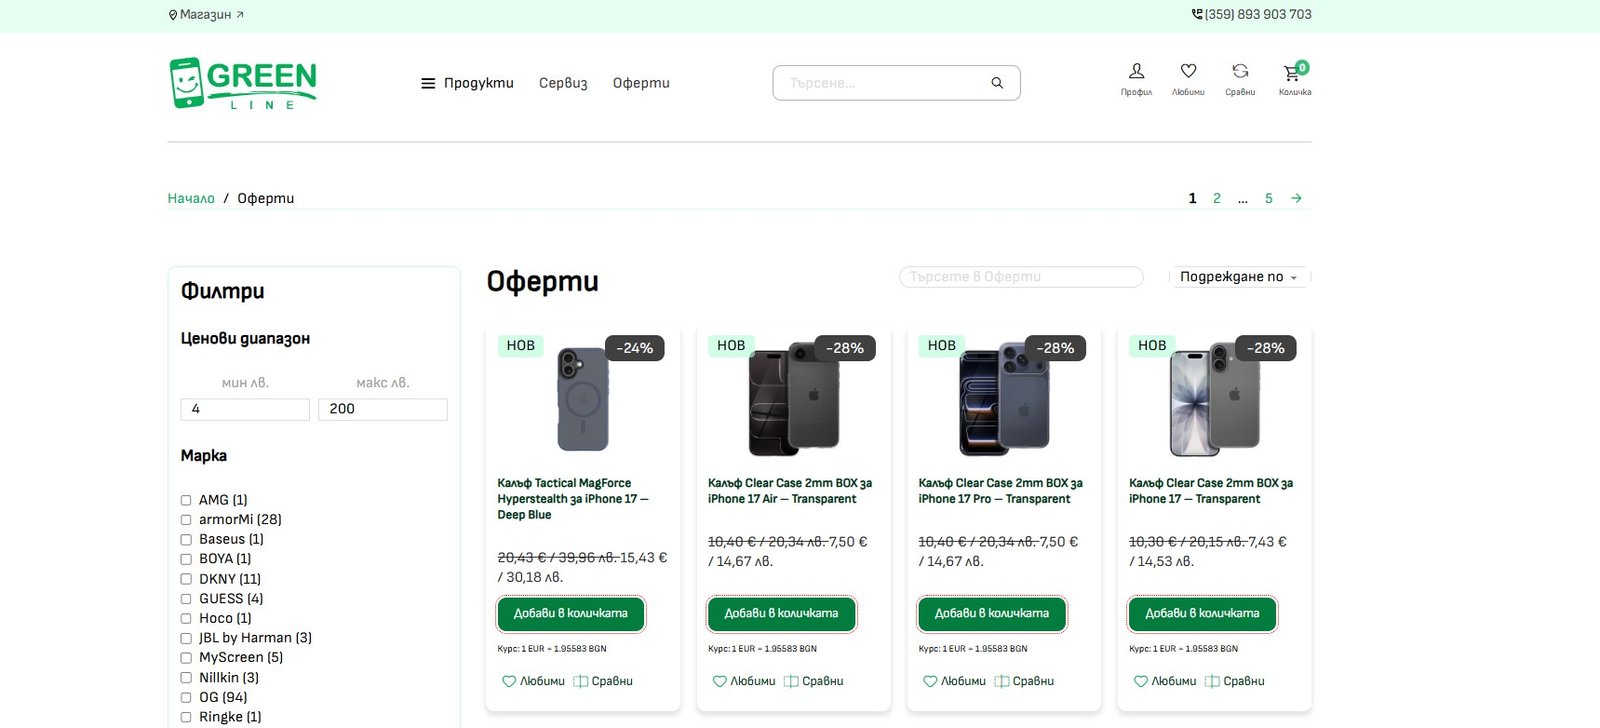Go to next page arrow
The height and width of the screenshot is (728, 1600).
[x=1296, y=198]
